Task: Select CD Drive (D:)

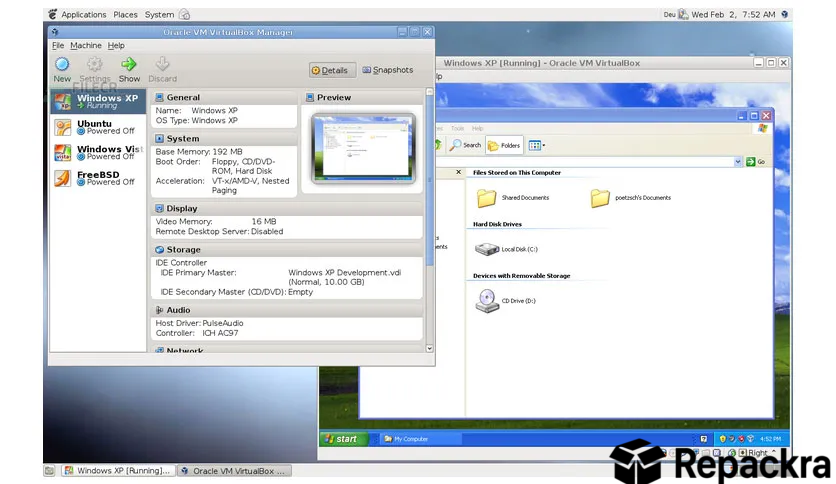Action: click(x=505, y=301)
